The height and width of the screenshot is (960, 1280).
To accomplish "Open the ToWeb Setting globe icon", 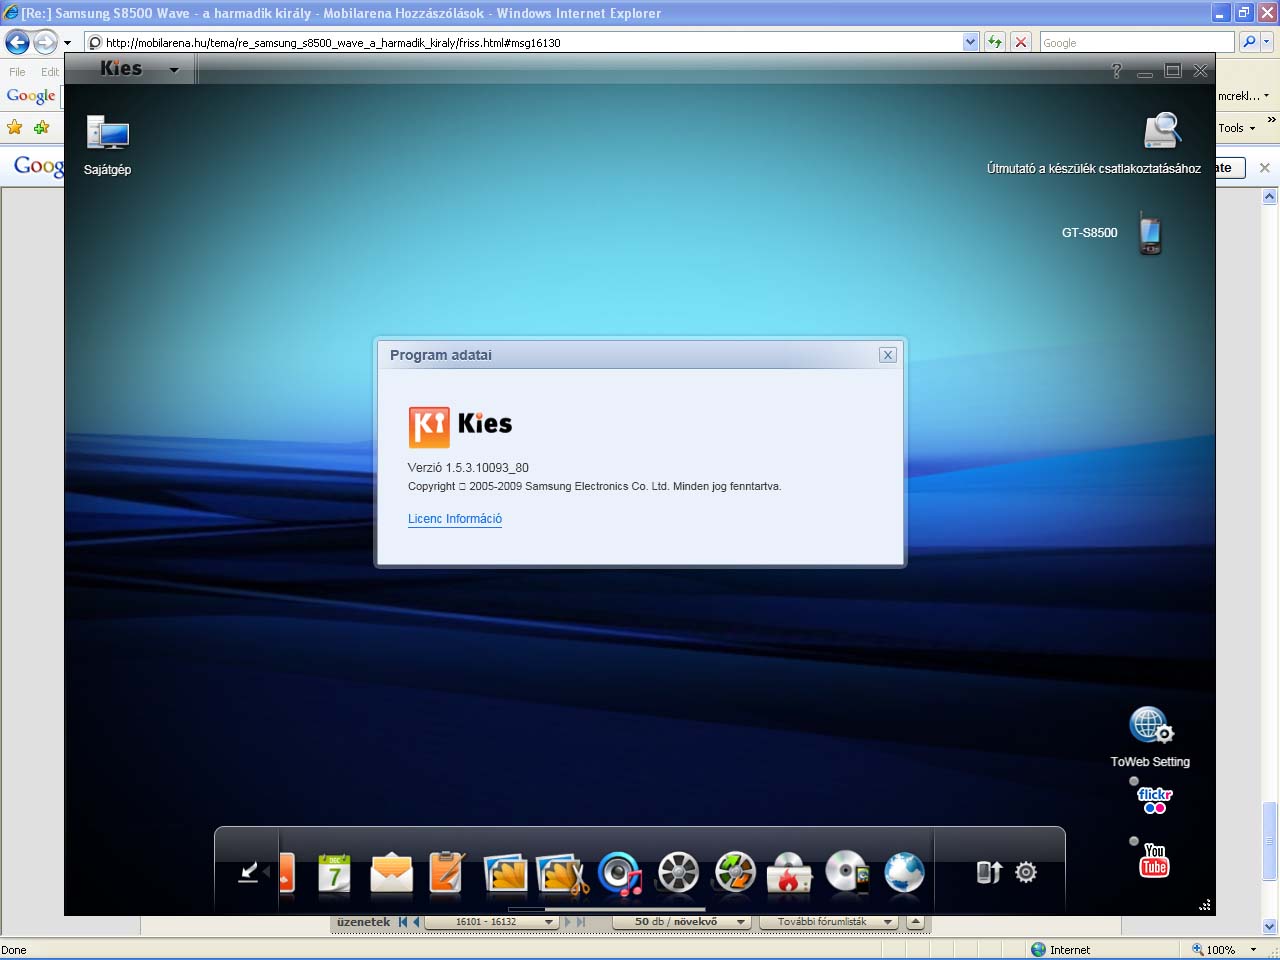I will pos(1151,726).
